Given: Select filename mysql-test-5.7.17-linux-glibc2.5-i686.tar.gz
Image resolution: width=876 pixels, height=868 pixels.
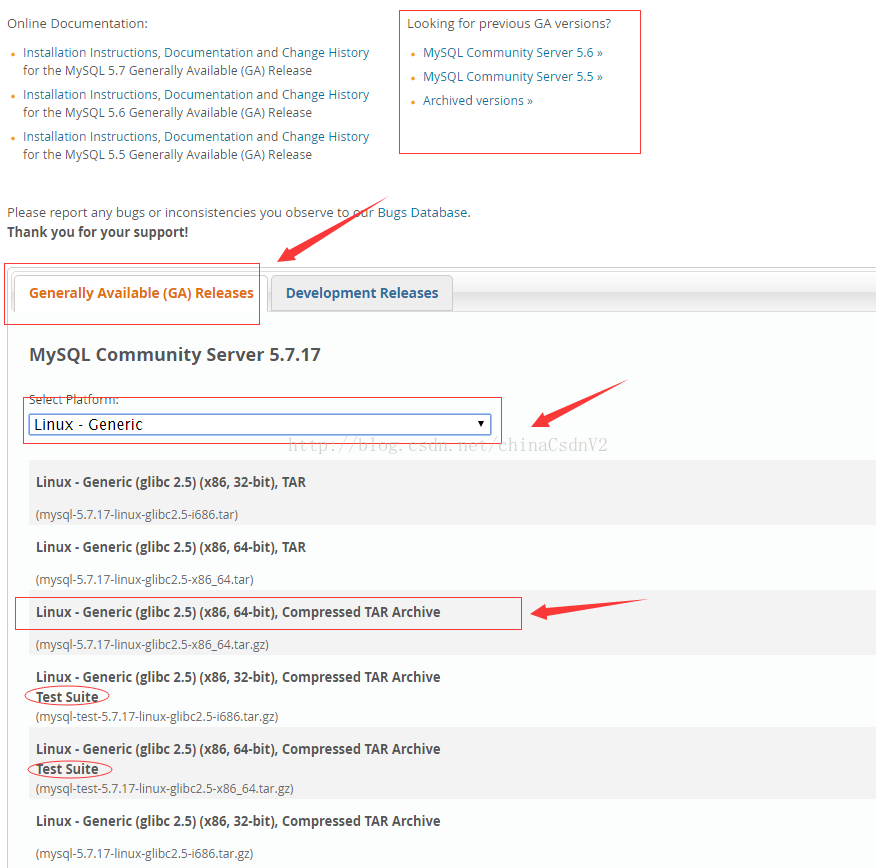Looking at the screenshot, I should (x=157, y=716).
